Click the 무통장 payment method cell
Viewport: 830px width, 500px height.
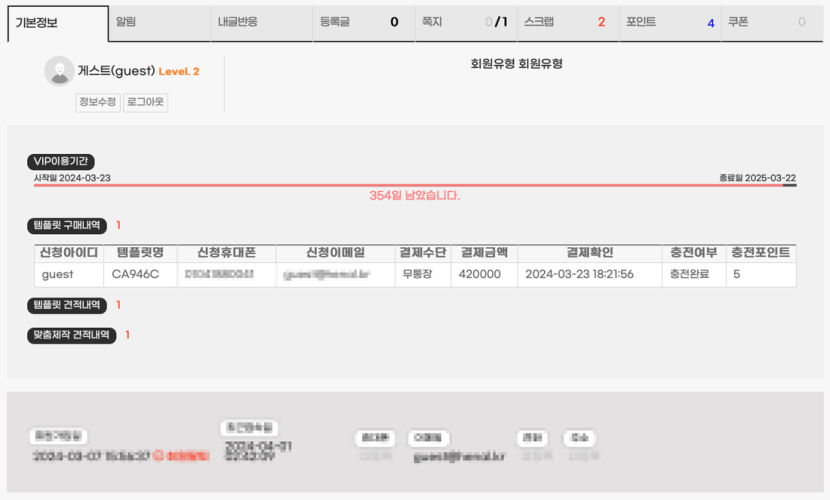tap(423, 274)
